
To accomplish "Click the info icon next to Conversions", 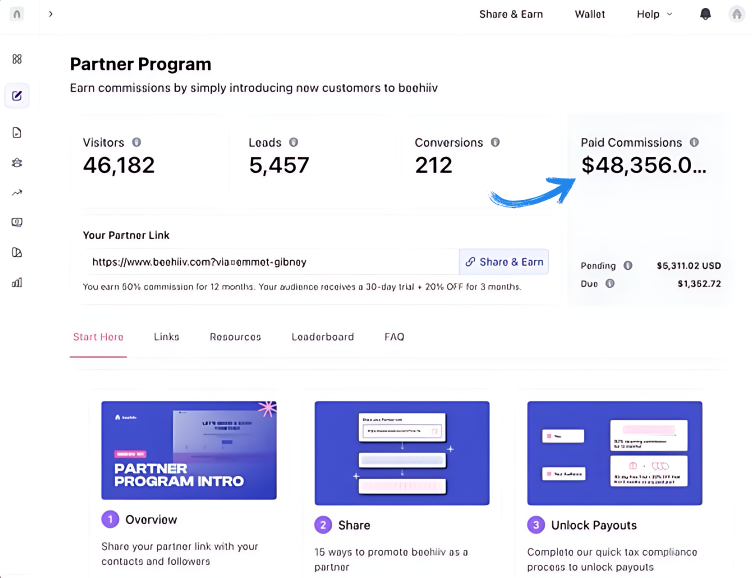I will (x=495, y=142).
